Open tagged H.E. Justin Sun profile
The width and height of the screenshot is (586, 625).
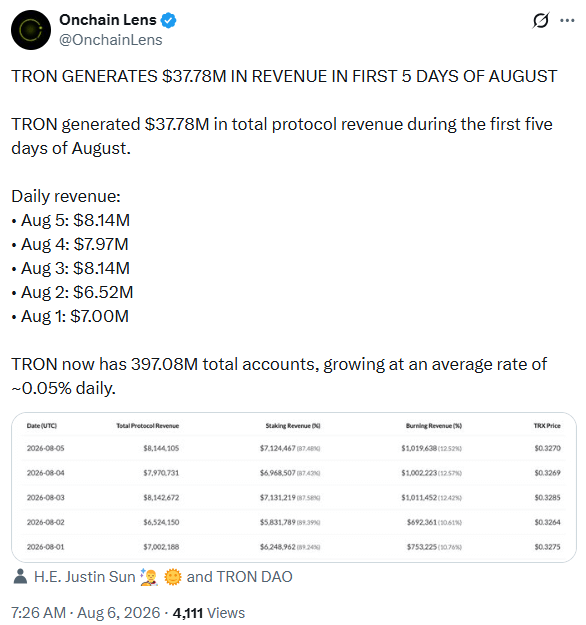(85, 577)
